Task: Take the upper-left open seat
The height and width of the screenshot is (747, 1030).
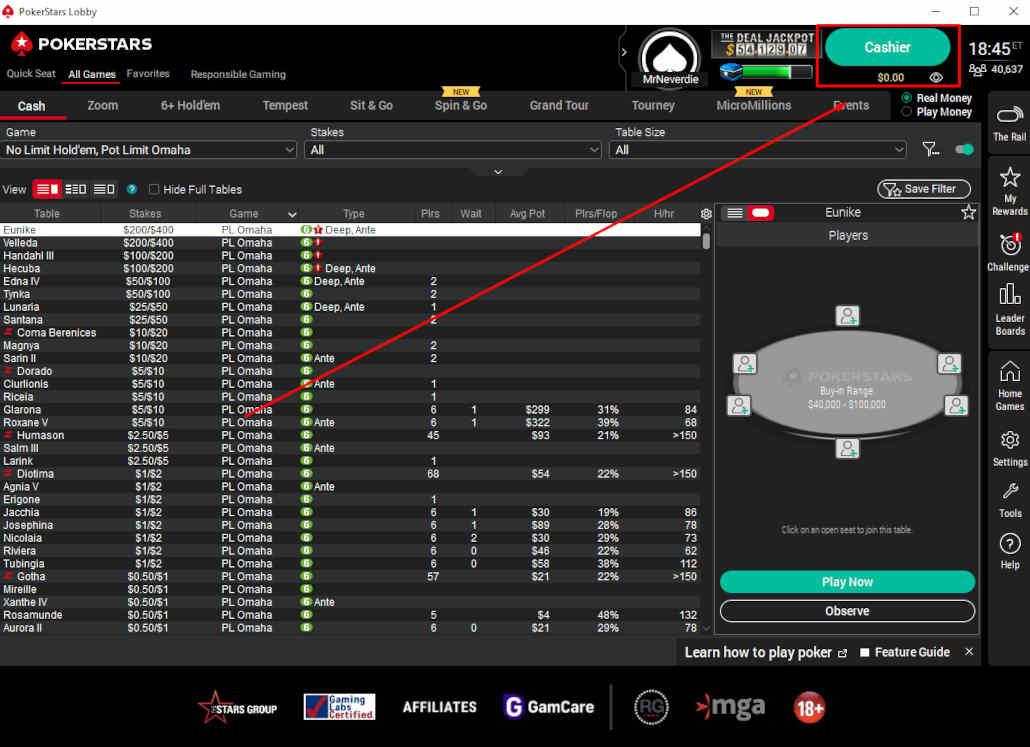Action: tap(744, 364)
